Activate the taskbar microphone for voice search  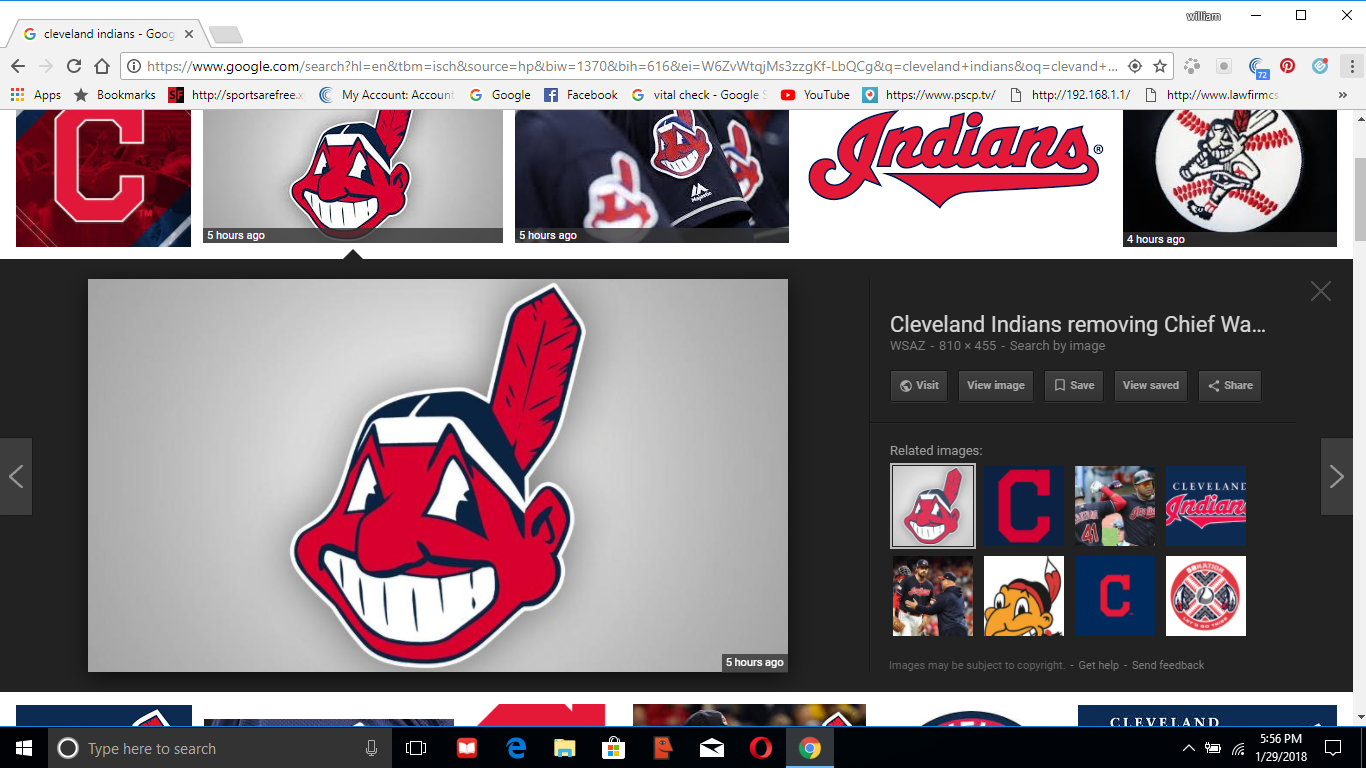pos(371,748)
